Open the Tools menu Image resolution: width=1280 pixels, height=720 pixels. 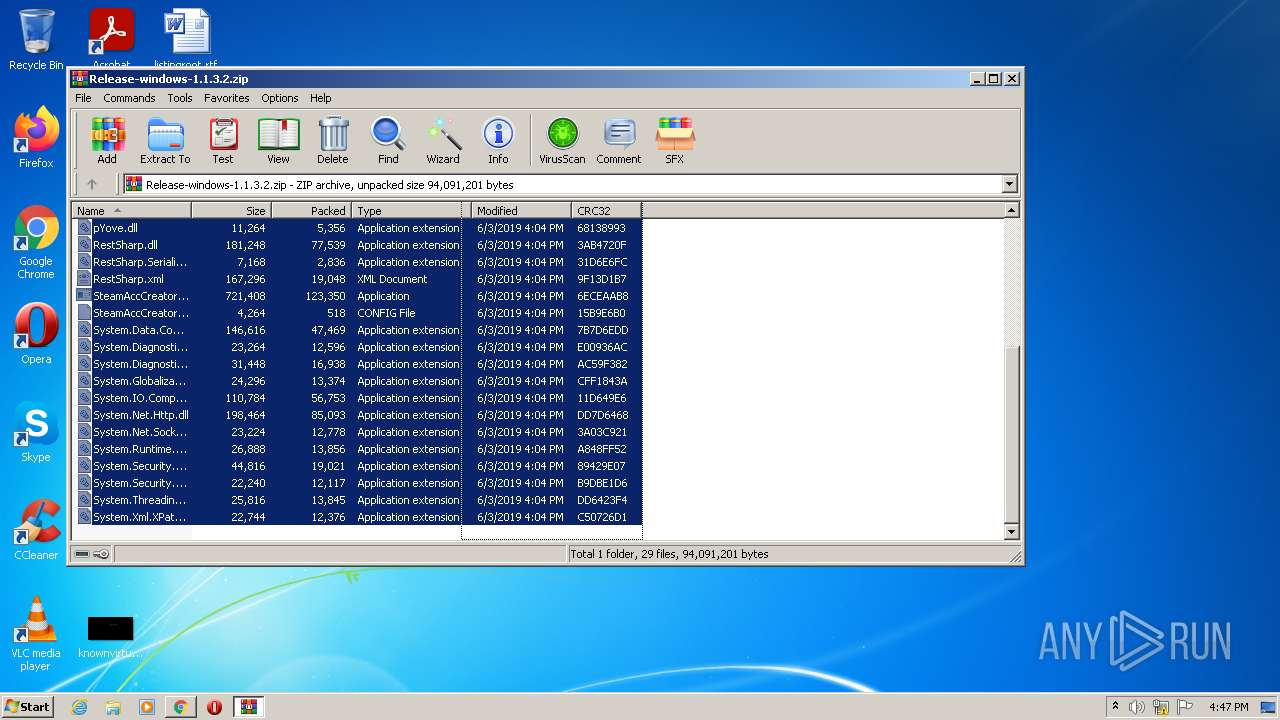180,98
